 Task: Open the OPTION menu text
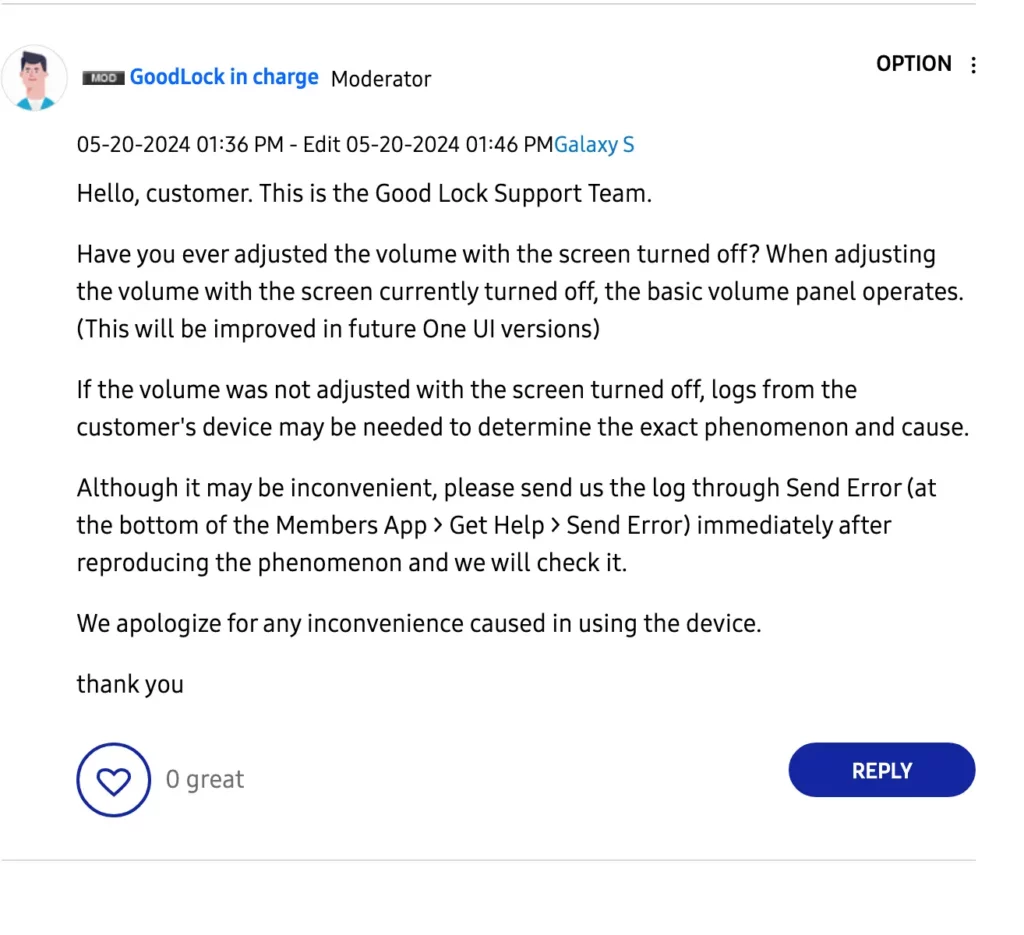pyautogui.click(x=914, y=64)
